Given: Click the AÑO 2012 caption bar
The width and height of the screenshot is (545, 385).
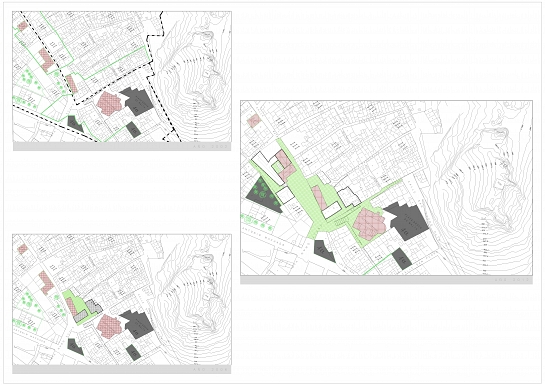Looking at the screenshot, I should coord(386,280).
